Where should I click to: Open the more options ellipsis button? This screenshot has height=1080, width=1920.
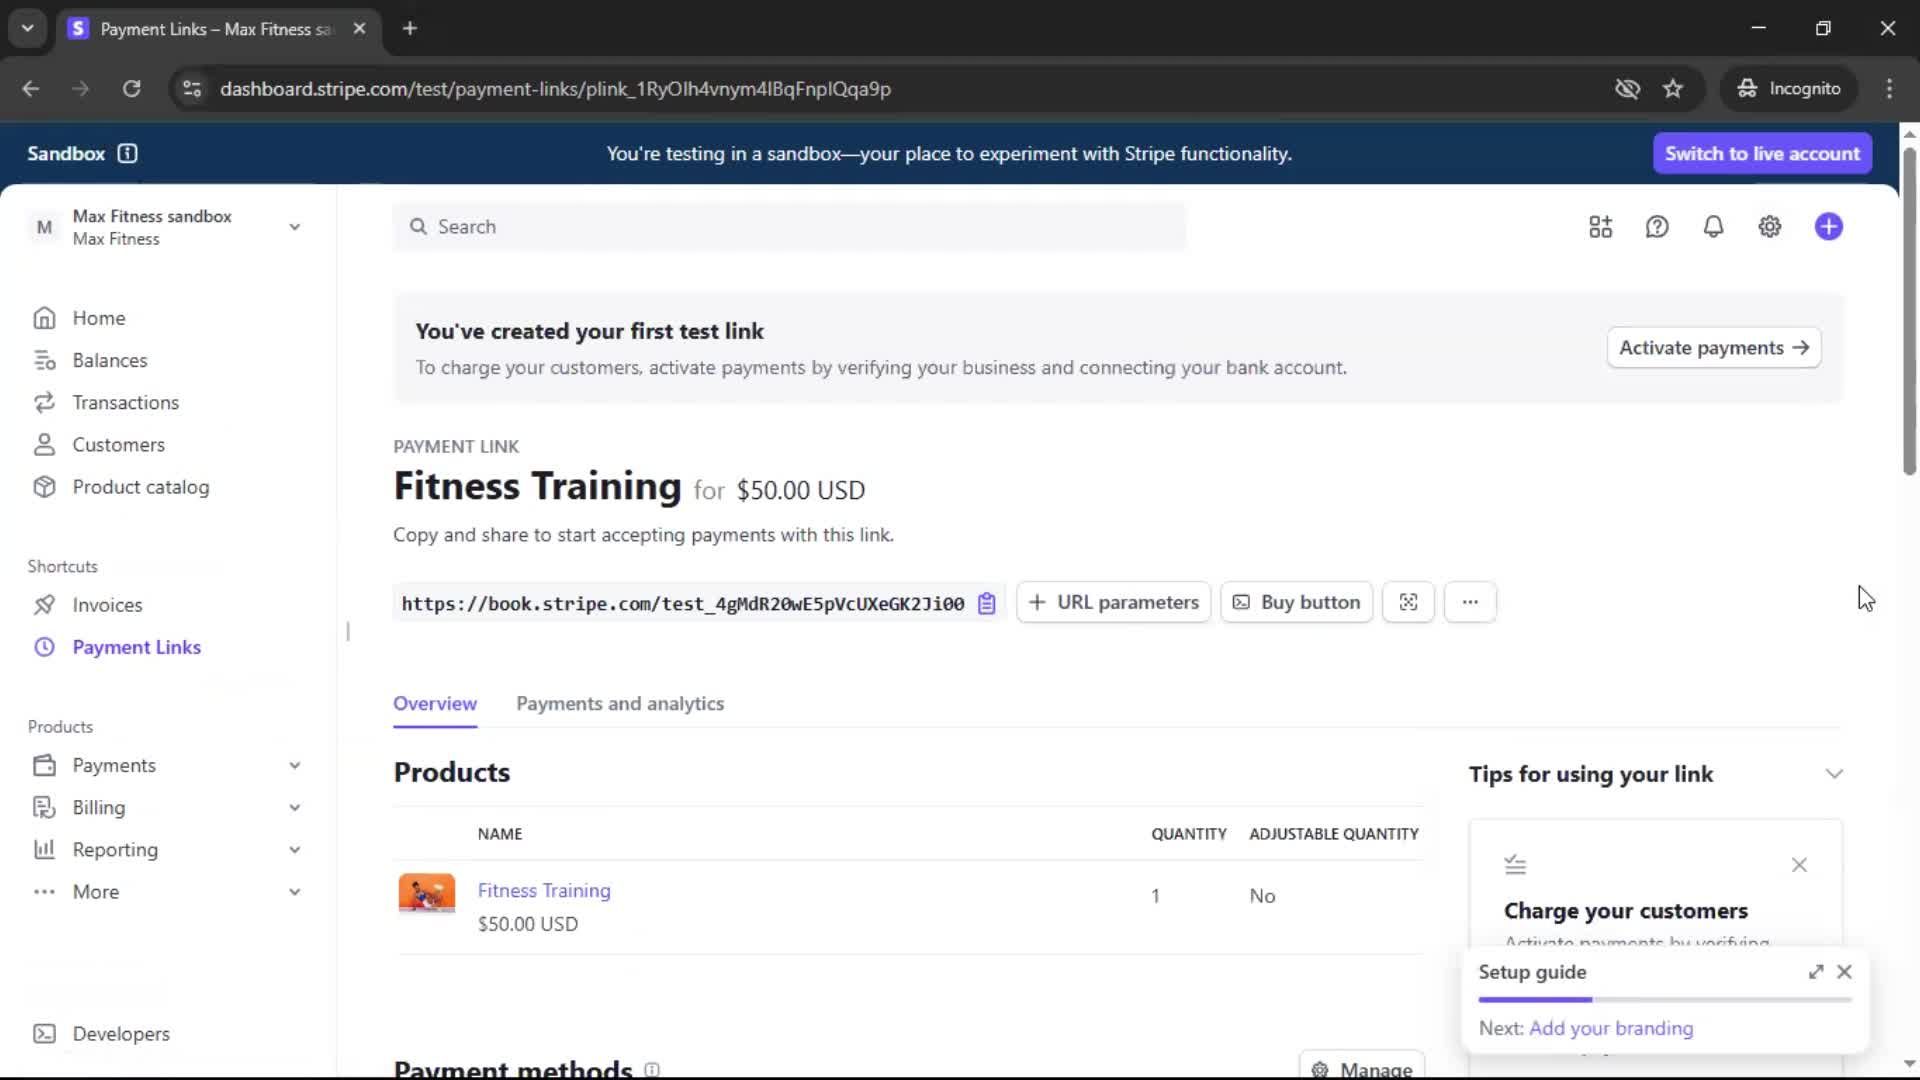coord(1469,602)
